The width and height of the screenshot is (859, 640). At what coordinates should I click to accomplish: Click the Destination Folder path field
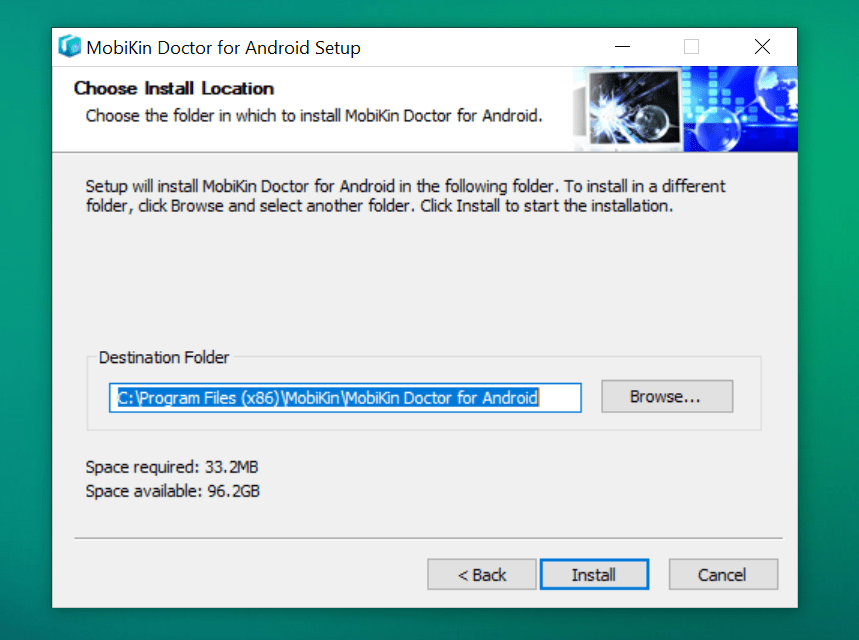(x=345, y=397)
